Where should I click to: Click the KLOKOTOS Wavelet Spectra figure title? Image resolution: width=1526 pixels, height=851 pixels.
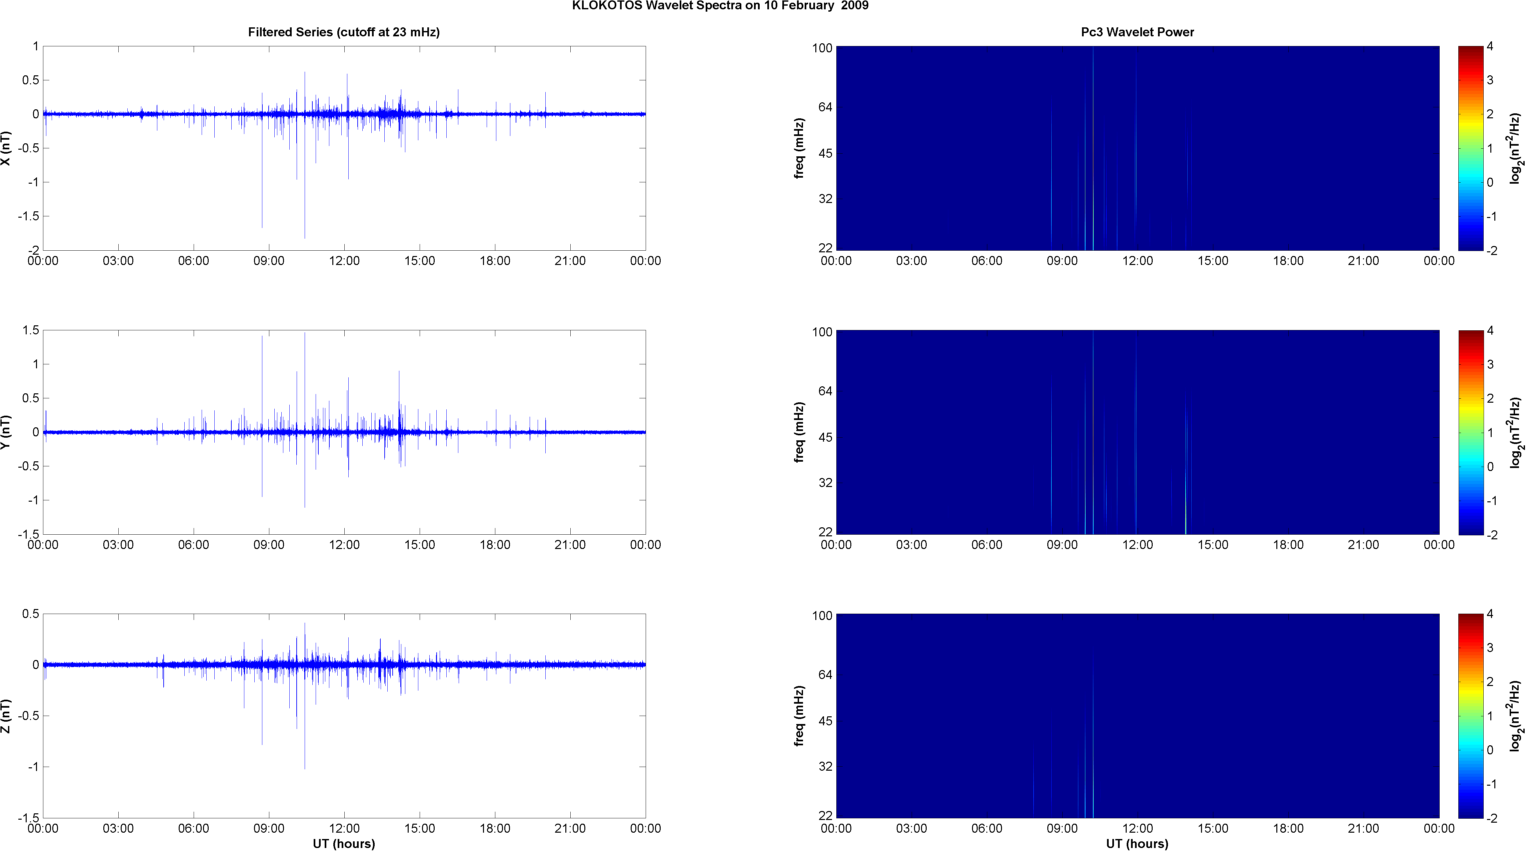coord(720,6)
